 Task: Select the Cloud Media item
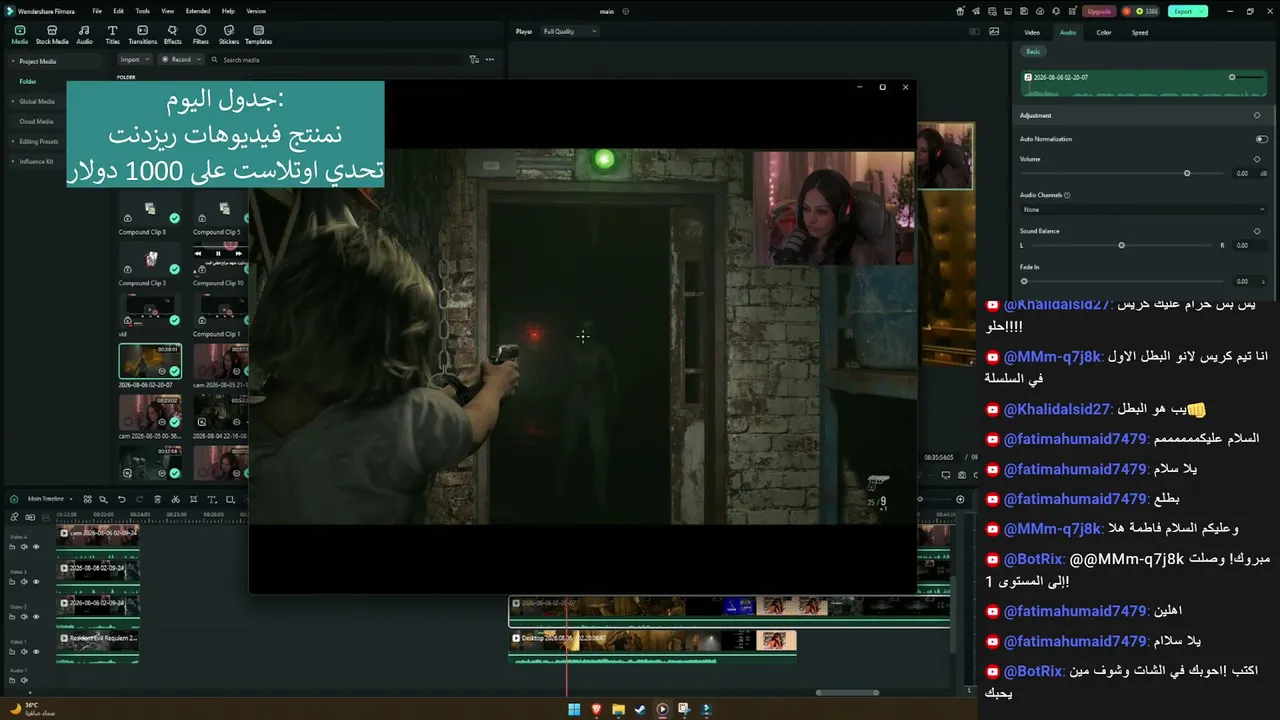[36, 121]
